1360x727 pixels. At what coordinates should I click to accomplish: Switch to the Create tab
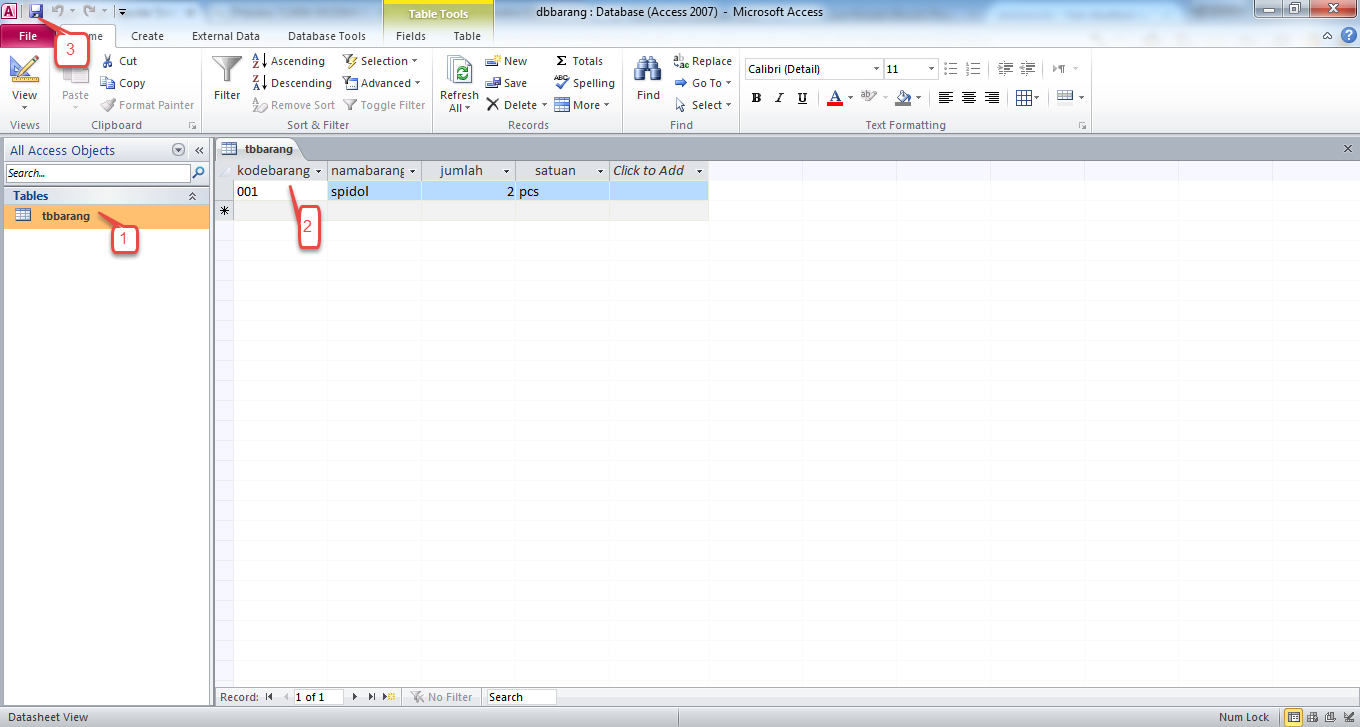click(147, 36)
